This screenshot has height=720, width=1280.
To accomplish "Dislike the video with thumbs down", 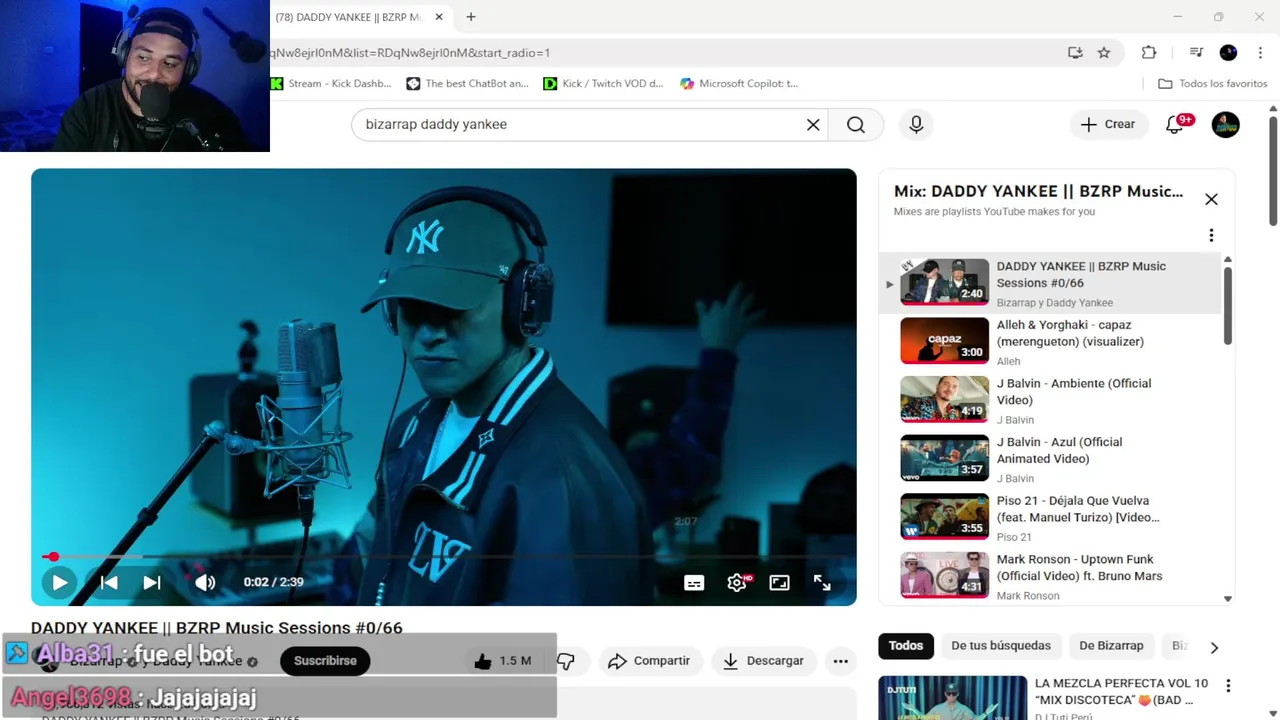I will point(566,661).
